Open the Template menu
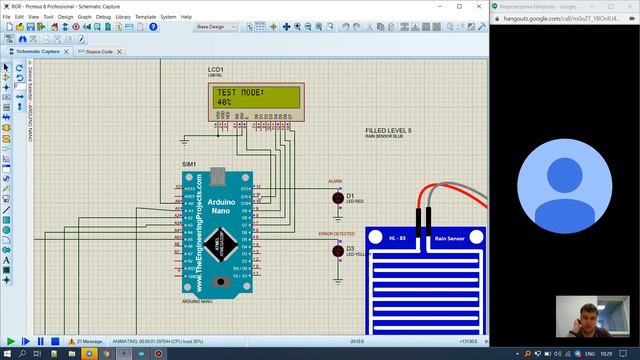This screenshot has width=640, height=360. (x=145, y=17)
